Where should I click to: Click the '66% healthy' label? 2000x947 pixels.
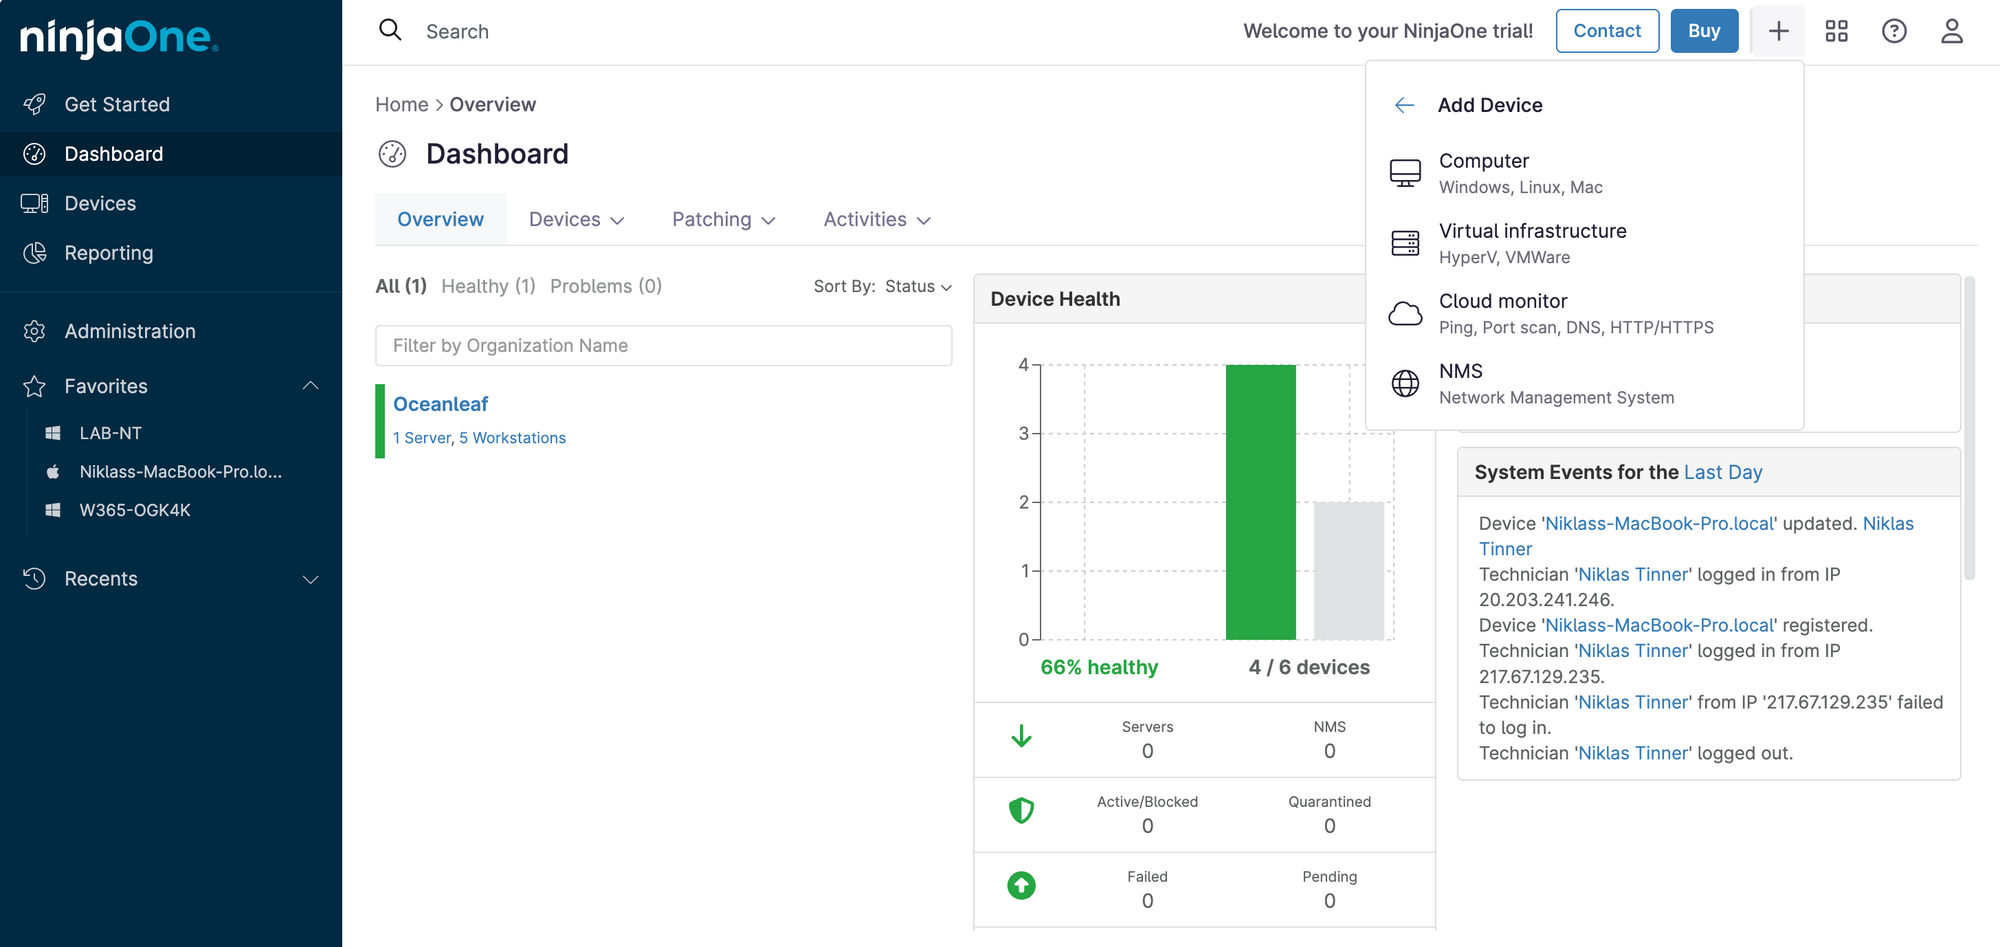pyautogui.click(x=1099, y=667)
